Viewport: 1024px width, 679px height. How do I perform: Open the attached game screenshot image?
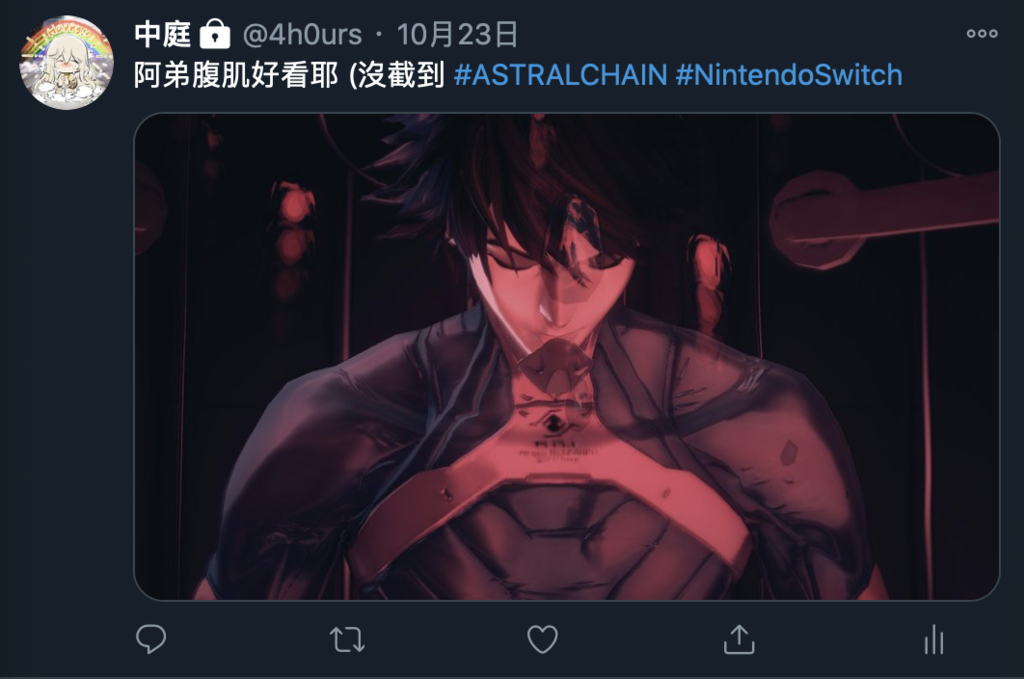coord(567,356)
